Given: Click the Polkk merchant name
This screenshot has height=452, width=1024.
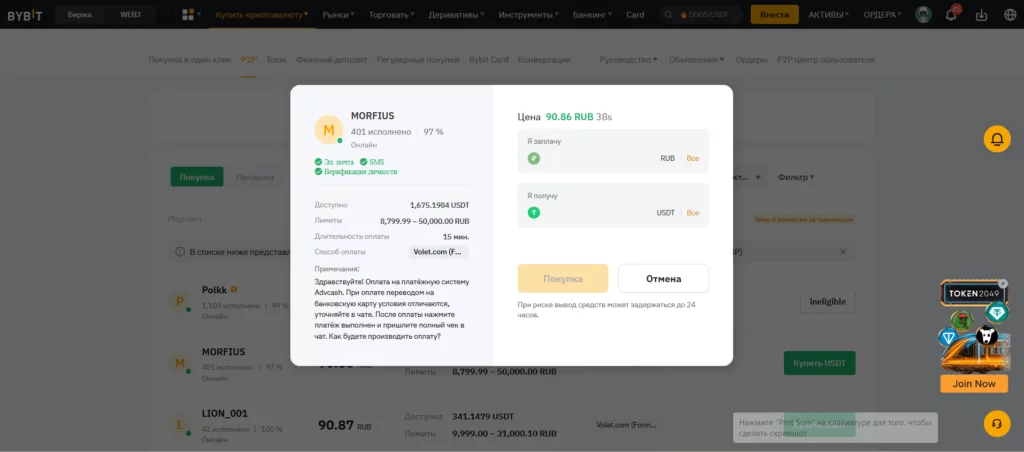Looking at the screenshot, I should [x=214, y=289].
